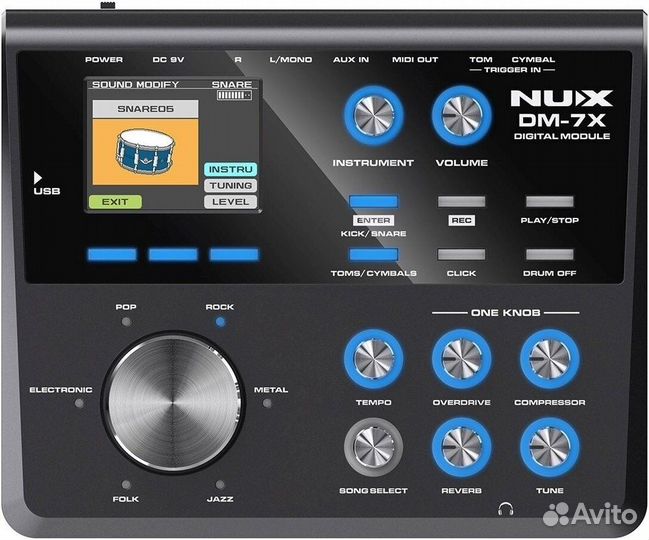Click the TRIGGER IN label
This screenshot has width=649, height=540.
512,70
